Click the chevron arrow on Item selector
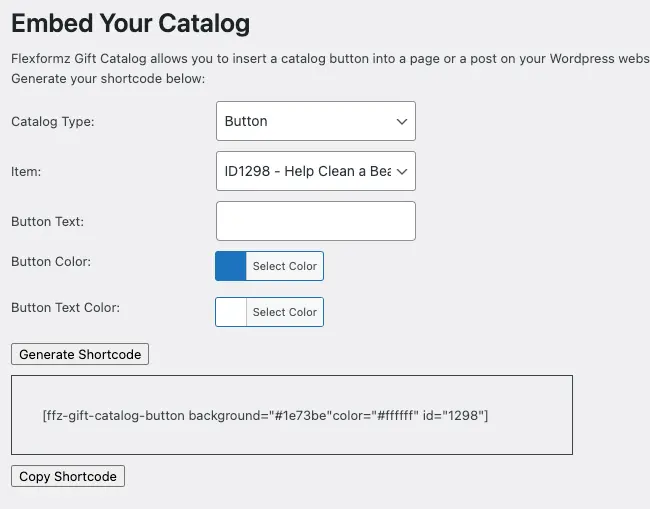650x509 pixels. (x=402, y=171)
